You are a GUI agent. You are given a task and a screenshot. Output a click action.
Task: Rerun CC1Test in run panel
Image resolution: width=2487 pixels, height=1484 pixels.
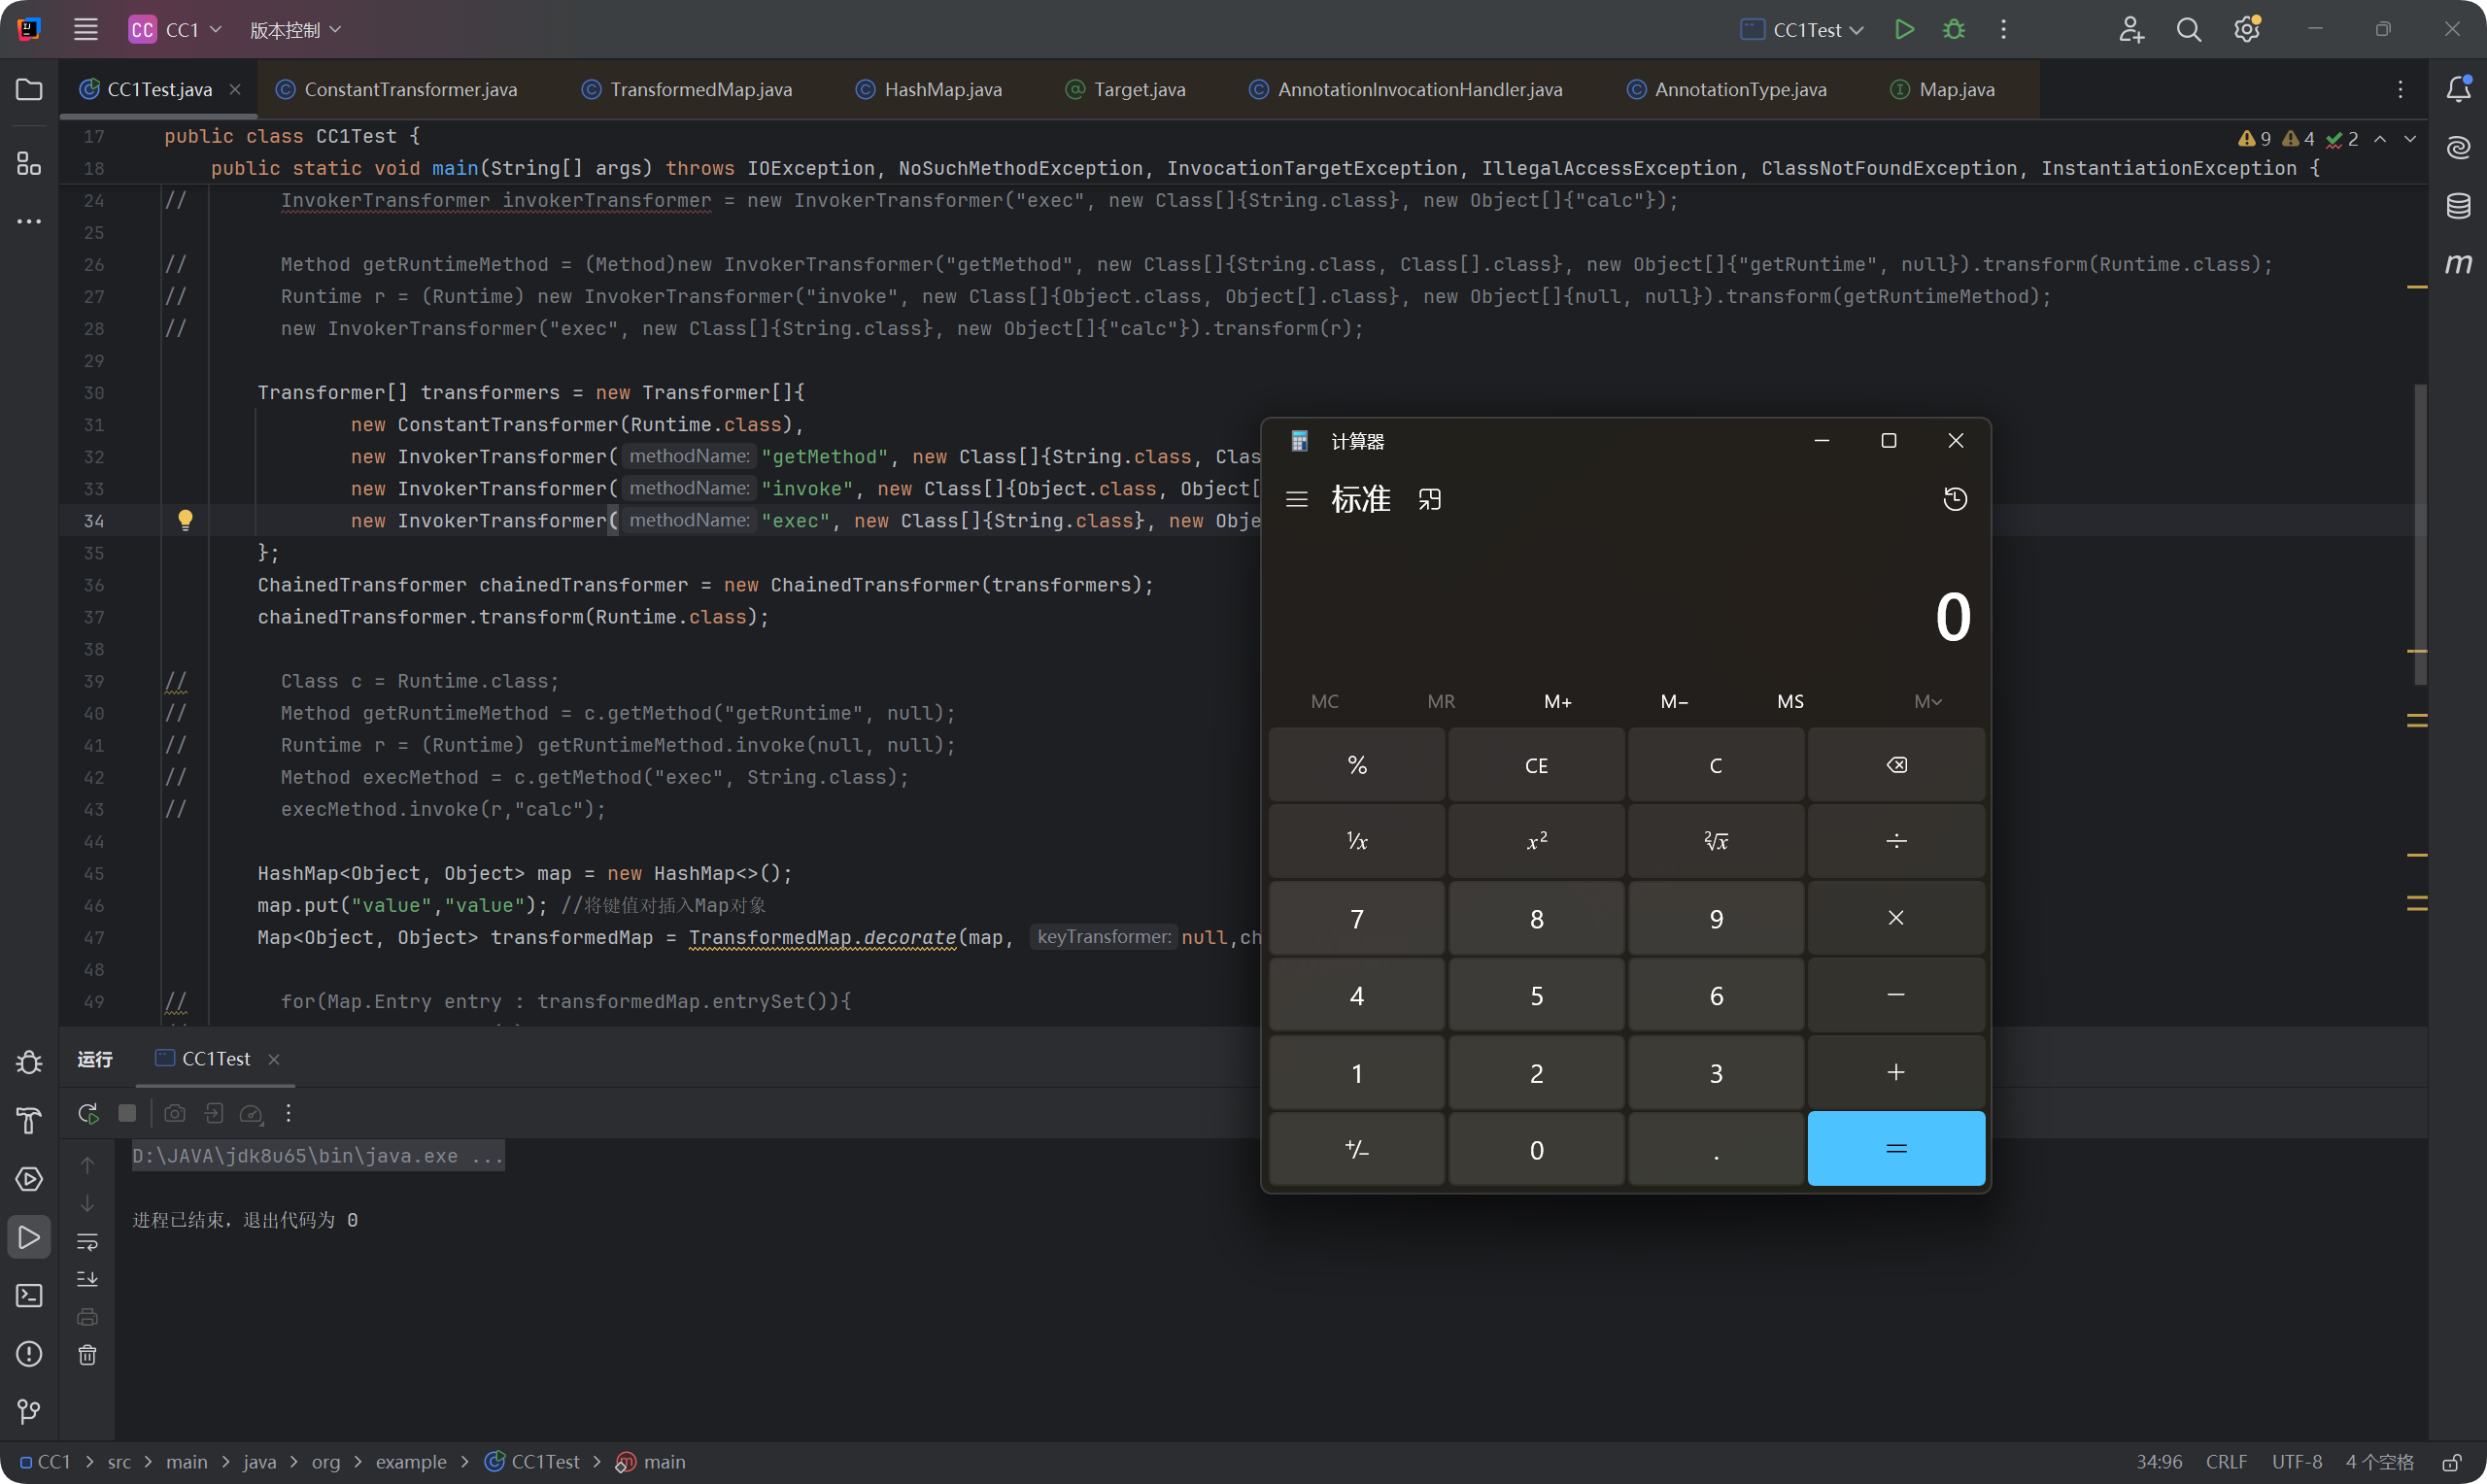(88, 1113)
